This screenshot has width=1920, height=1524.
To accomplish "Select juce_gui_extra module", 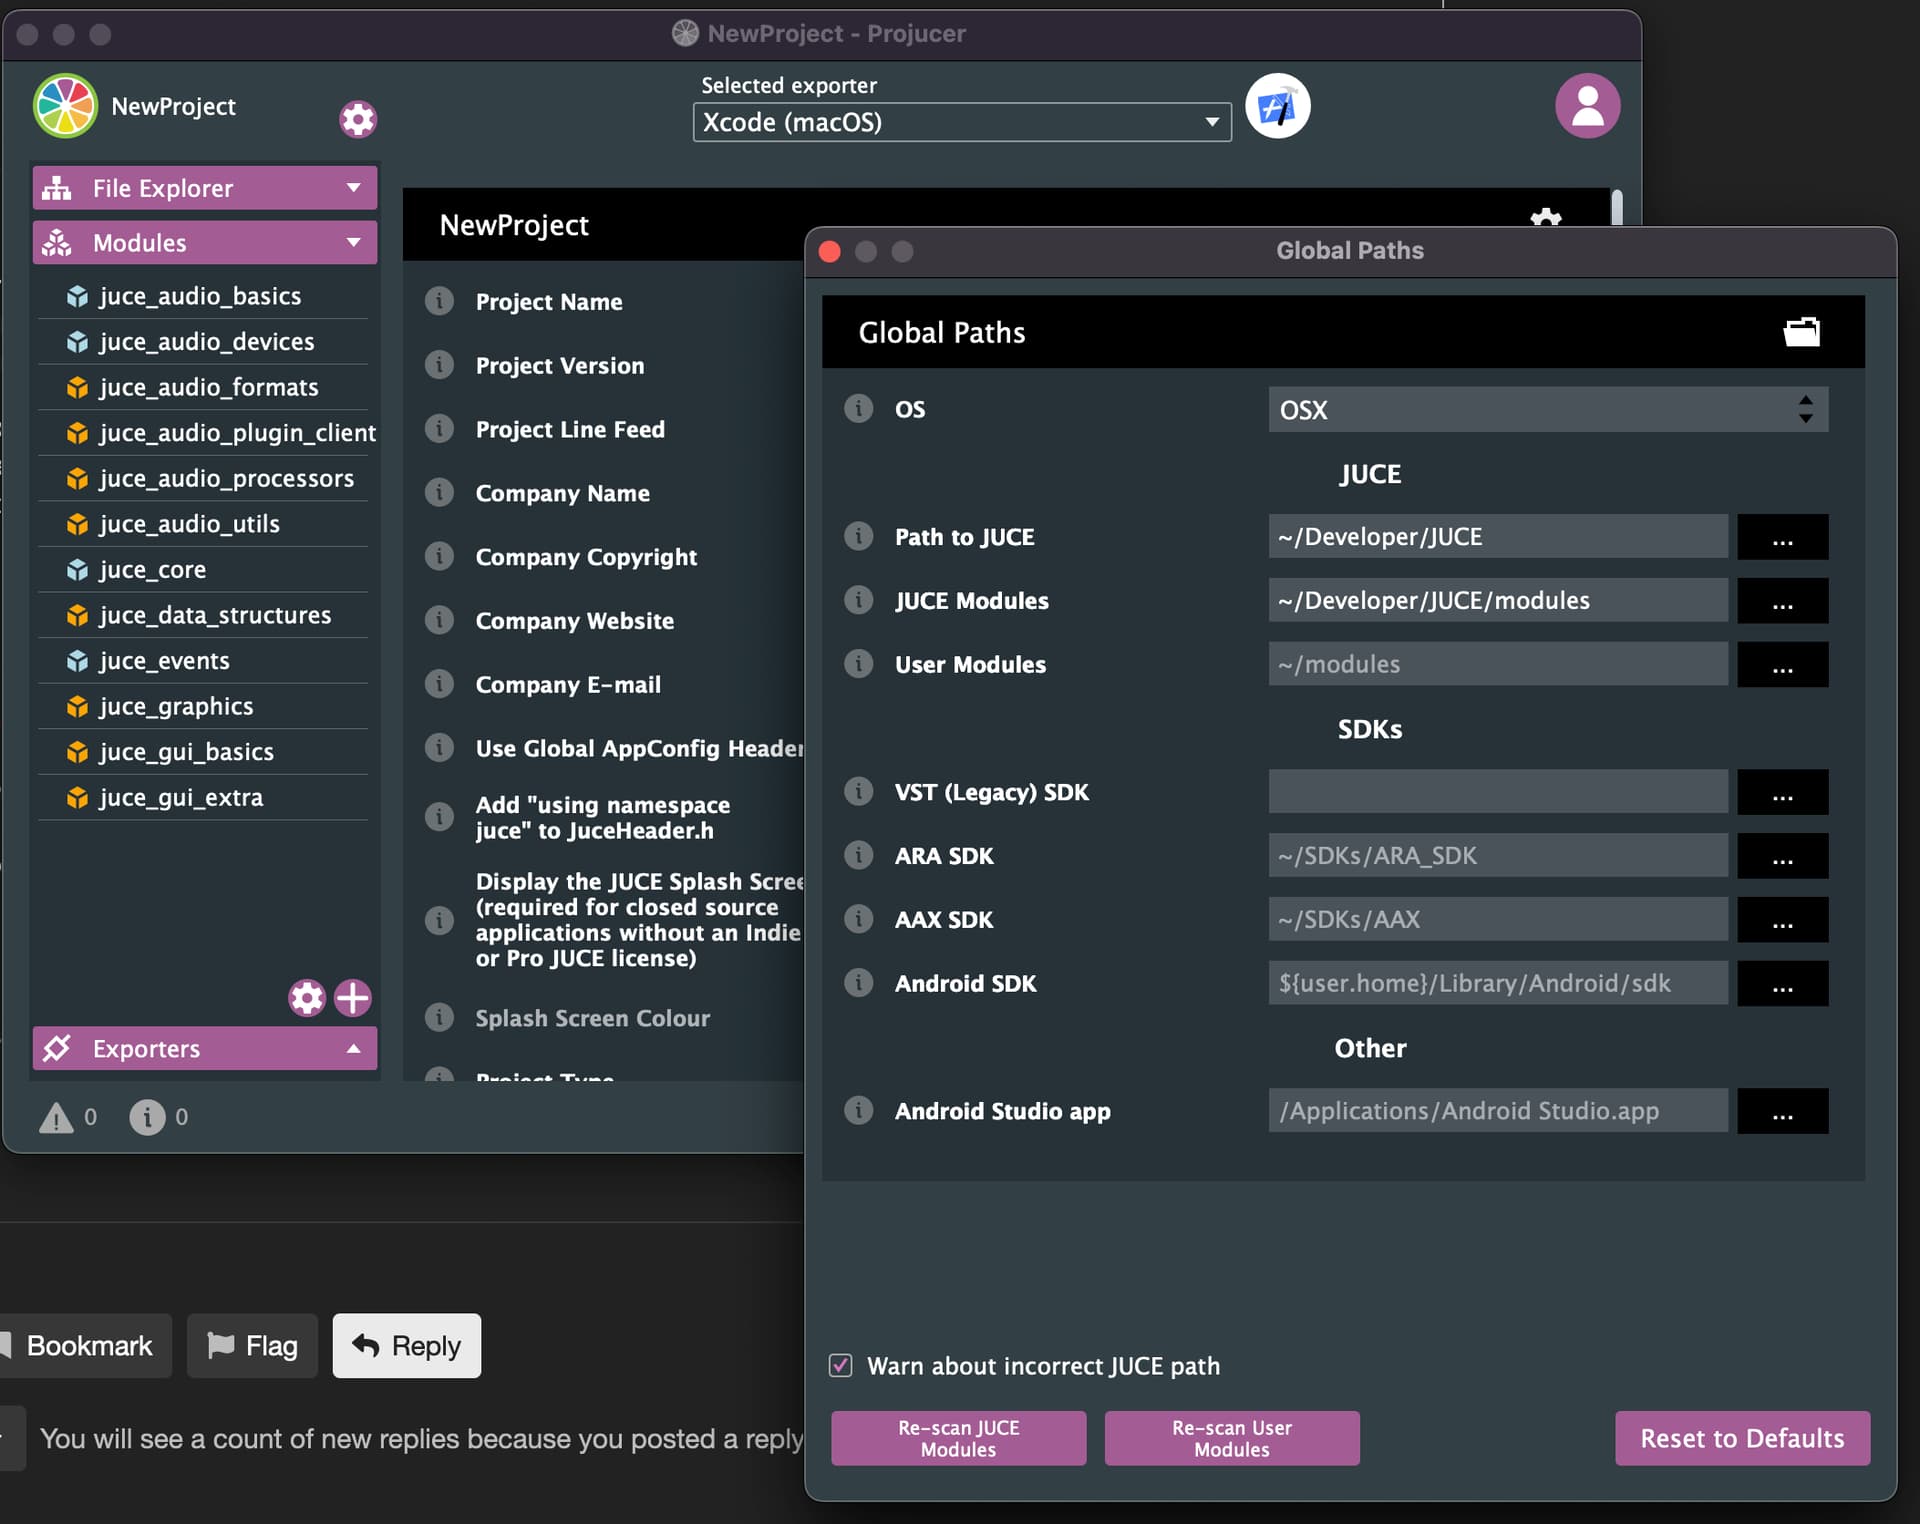I will click(203, 798).
